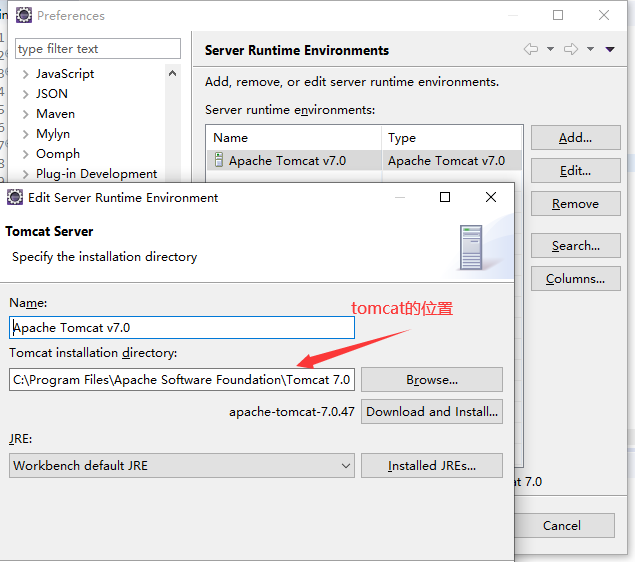Click the Name input field in edit dialog
The height and width of the screenshot is (562, 635).
click(x=182, y=328)
